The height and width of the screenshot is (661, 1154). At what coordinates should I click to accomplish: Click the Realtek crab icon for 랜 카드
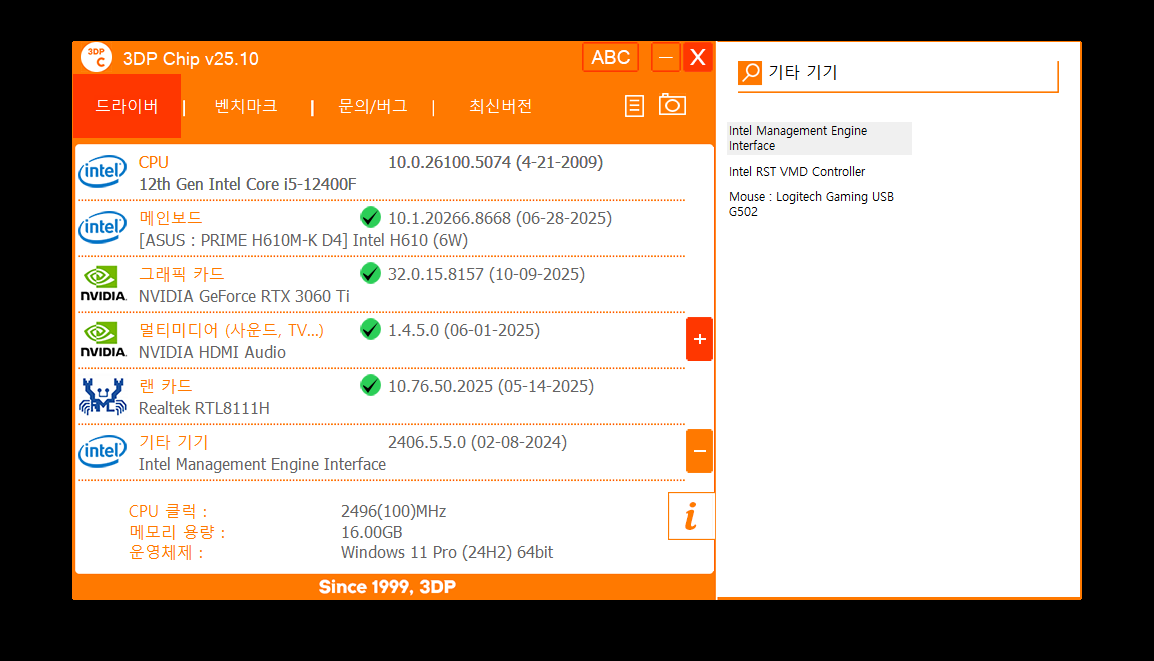103,396
